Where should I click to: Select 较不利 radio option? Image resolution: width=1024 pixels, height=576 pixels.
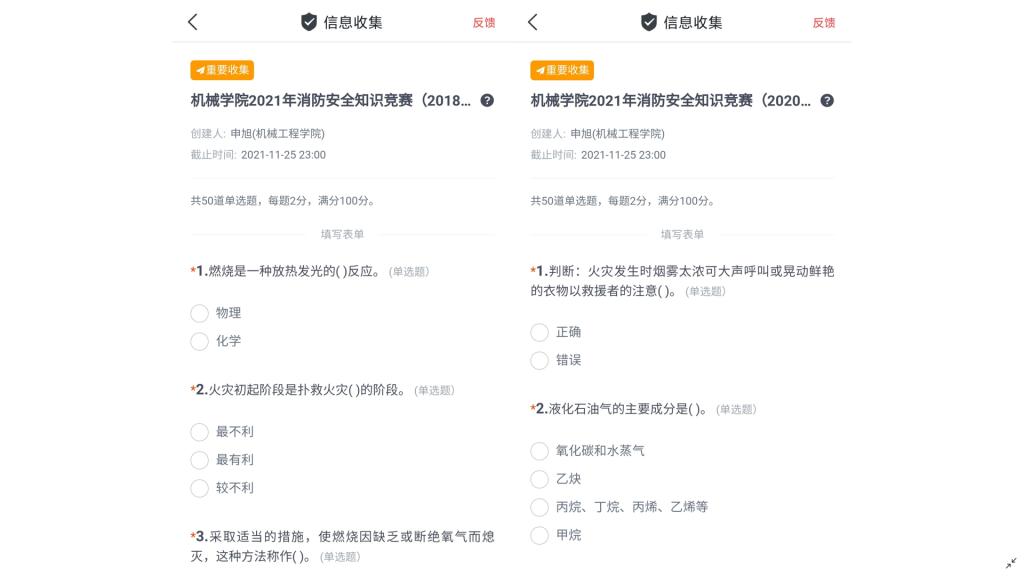(200, 488)
